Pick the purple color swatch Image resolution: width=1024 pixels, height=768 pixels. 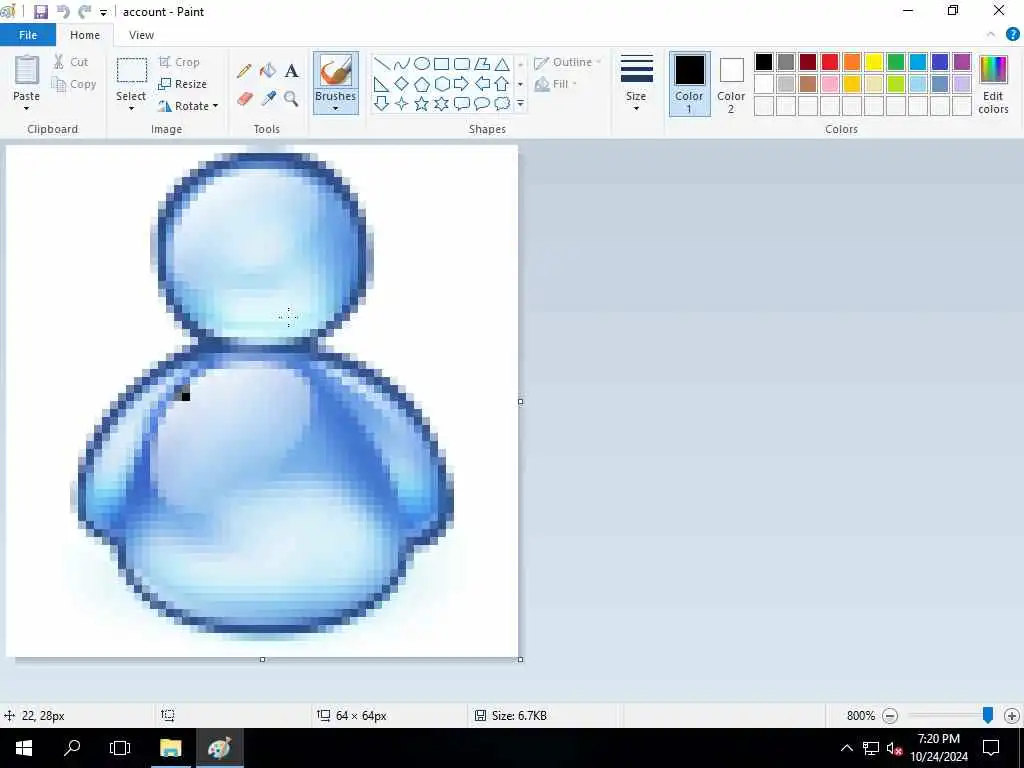962,62
